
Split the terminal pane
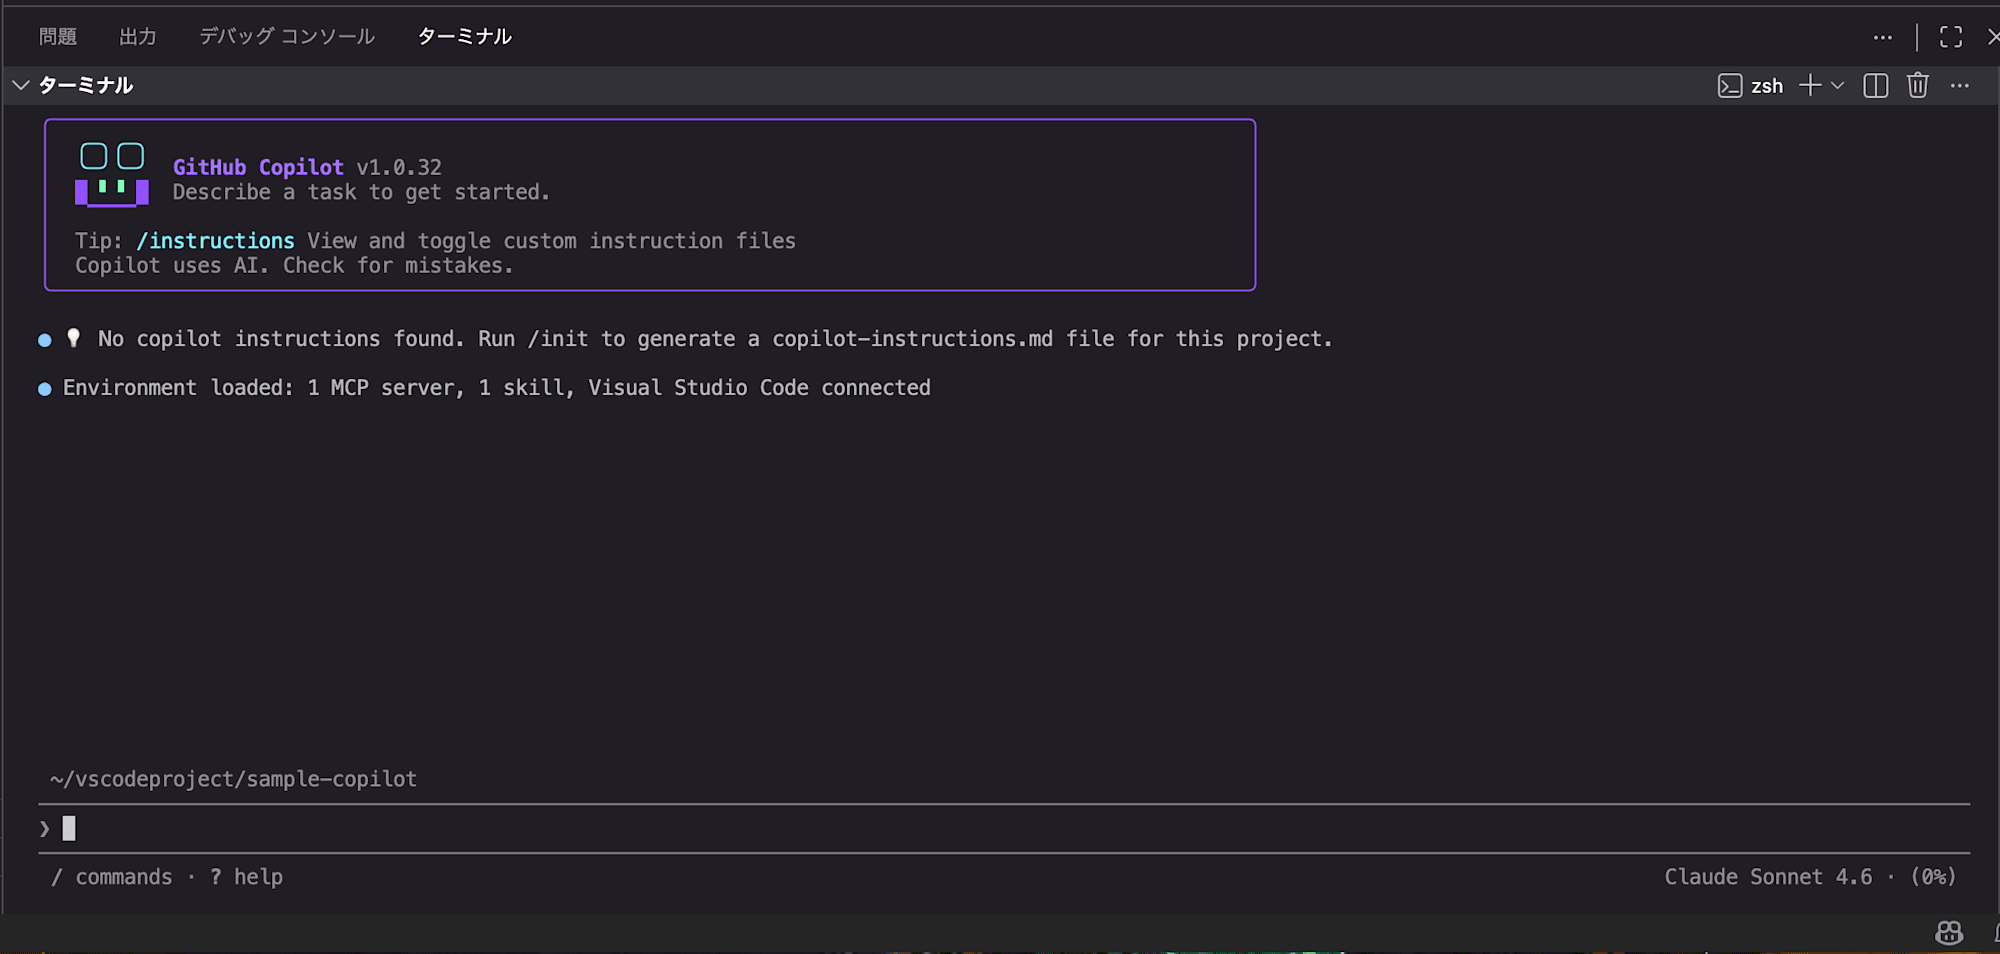[1876, 86]
